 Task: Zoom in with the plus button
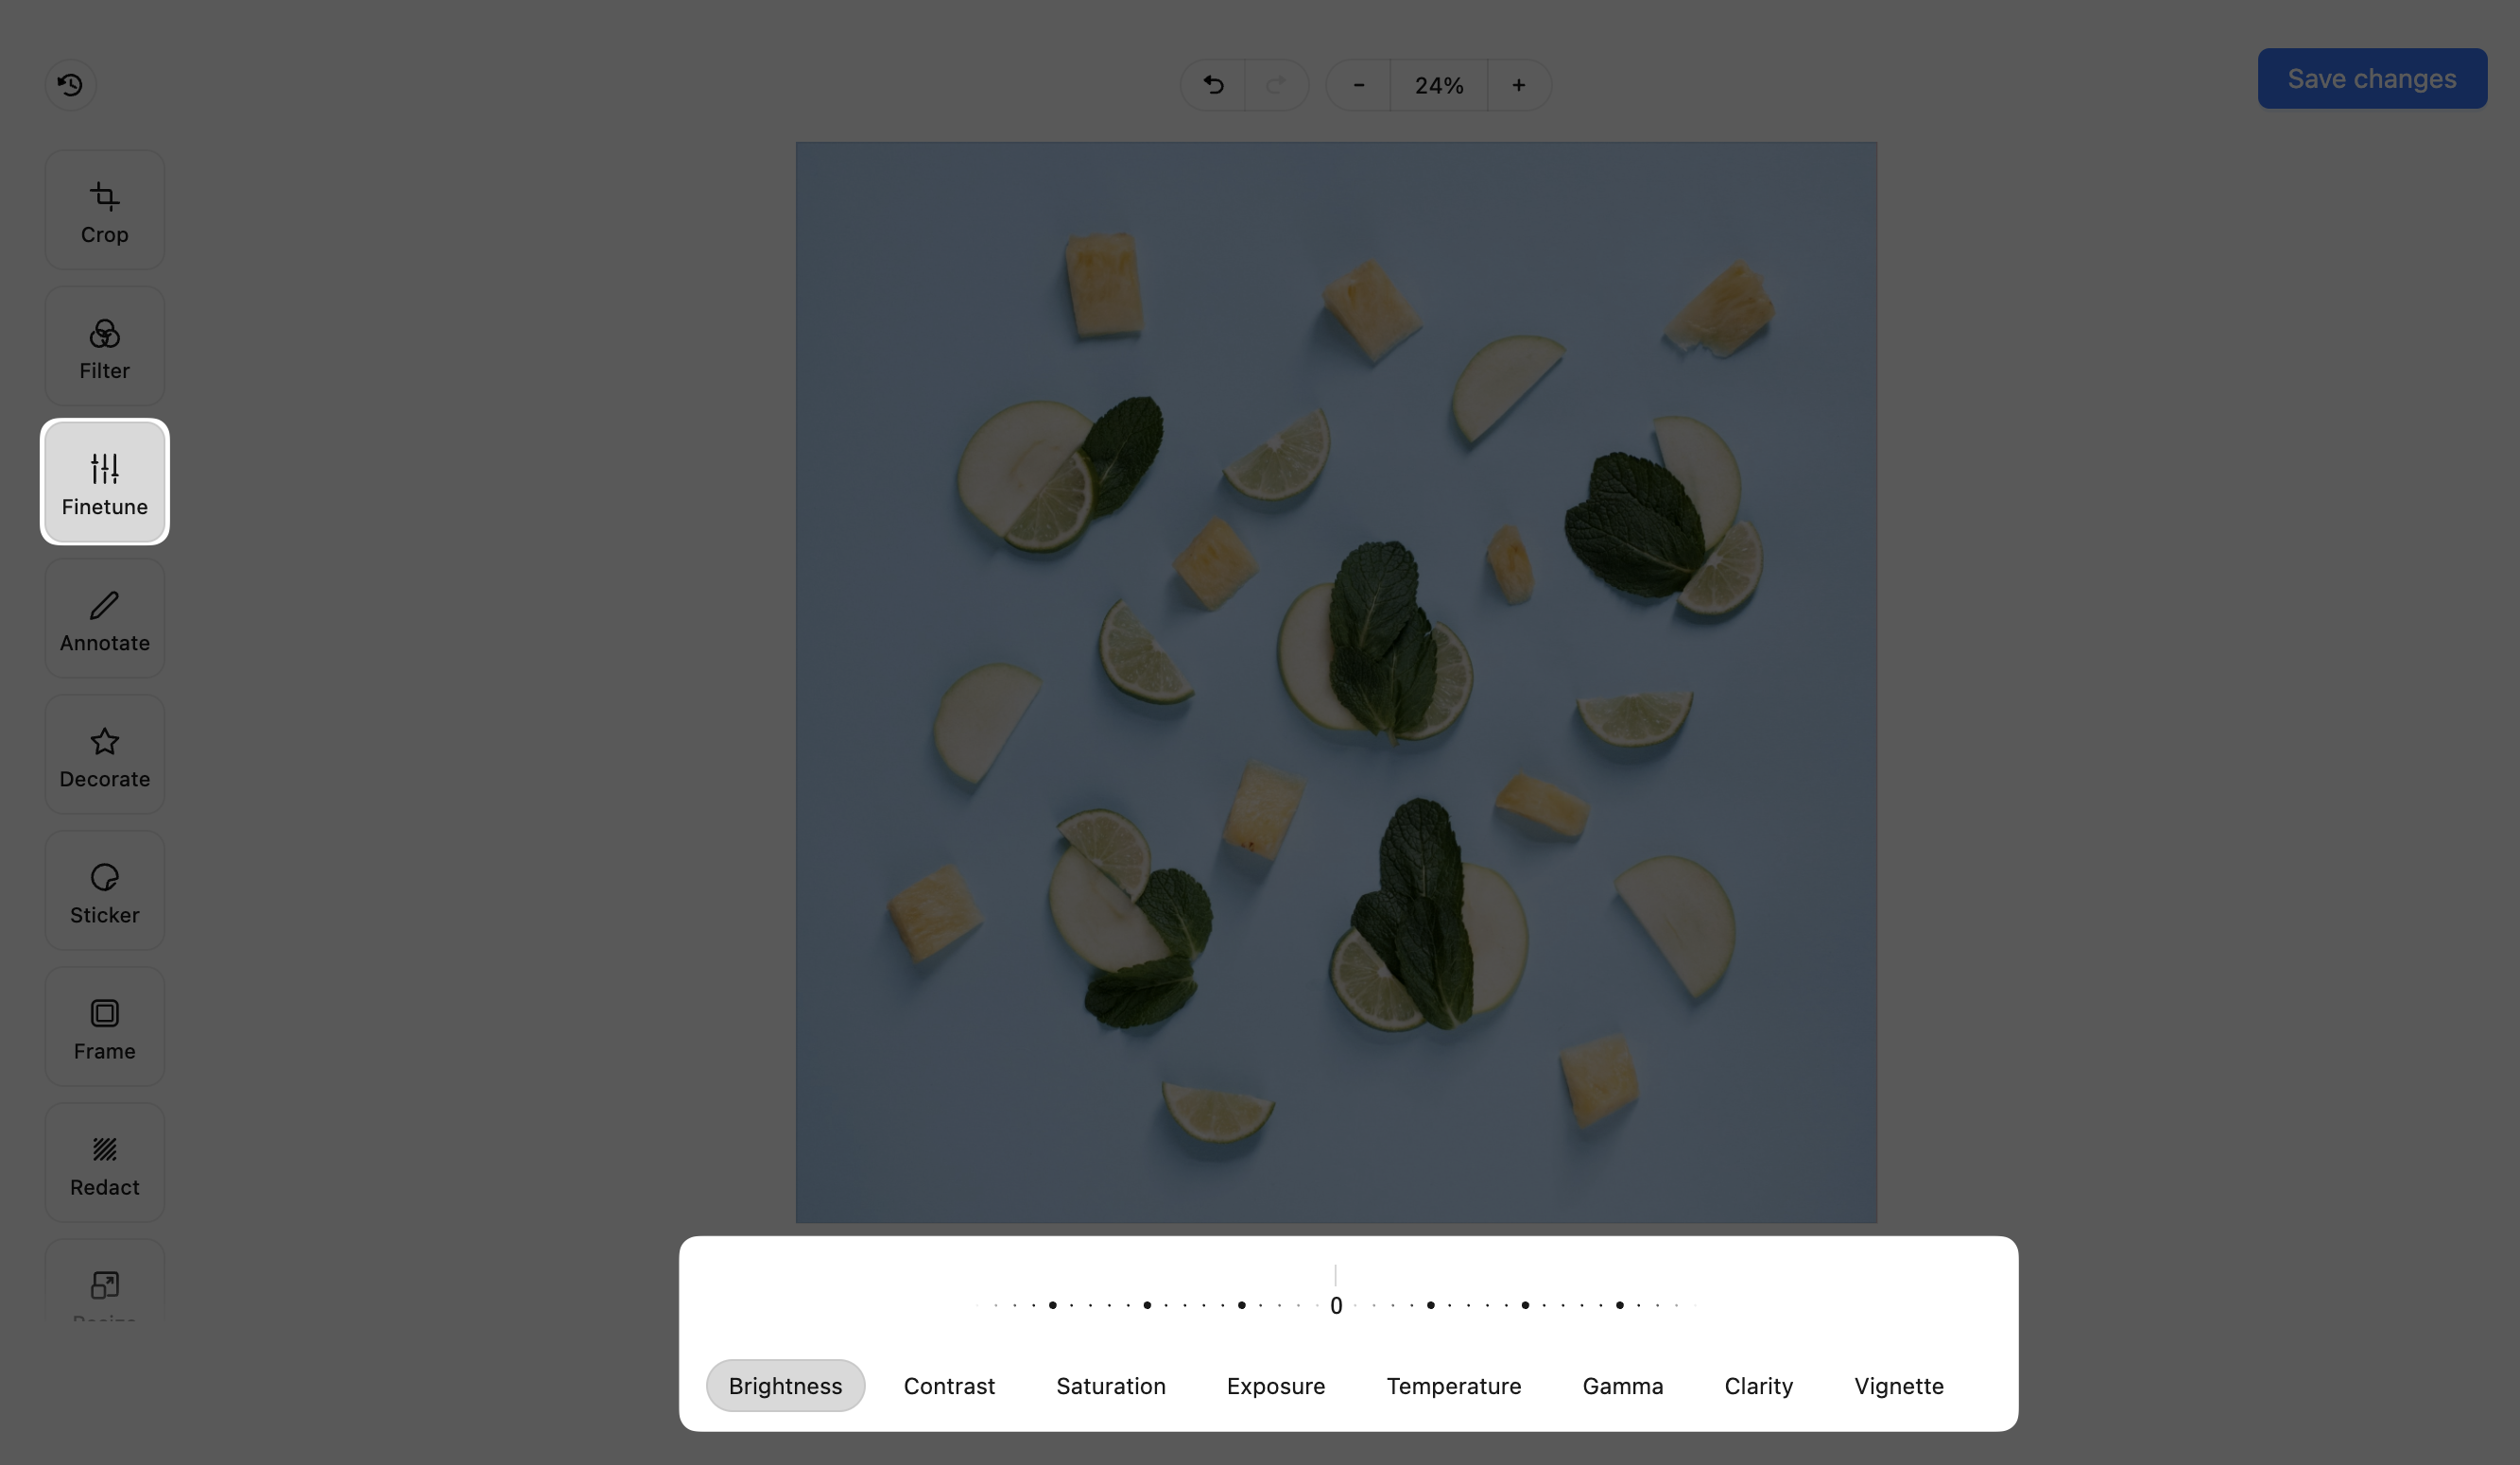pyautogui.click(x=1518, y=85)
